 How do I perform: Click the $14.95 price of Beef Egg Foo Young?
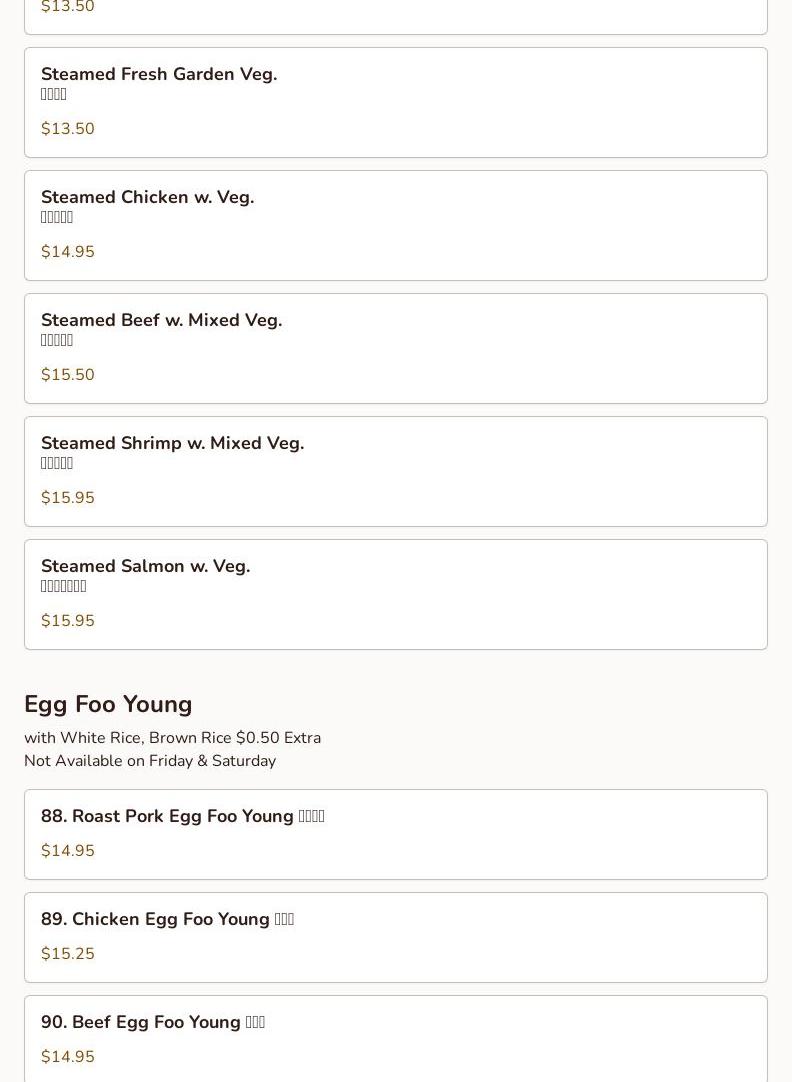68,1057
